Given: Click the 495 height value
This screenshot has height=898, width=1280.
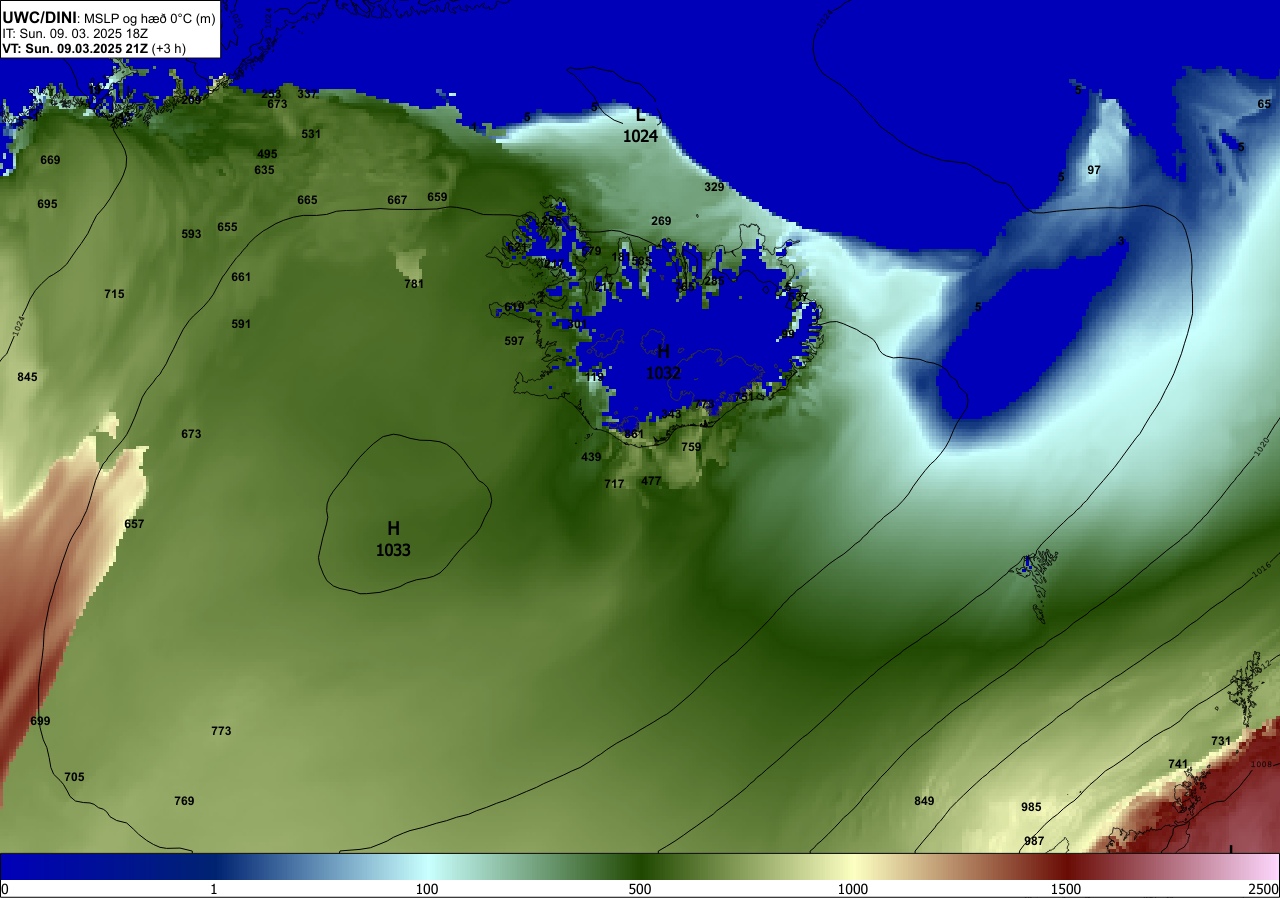Looking at the screenshot, I should pos(267,154).
